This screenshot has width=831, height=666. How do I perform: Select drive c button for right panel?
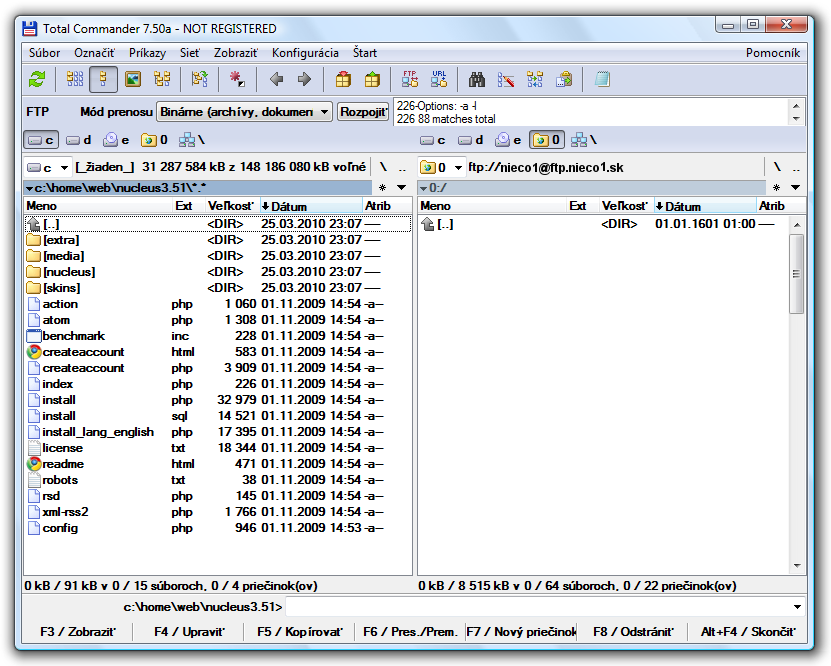click(x=432, y=140)
